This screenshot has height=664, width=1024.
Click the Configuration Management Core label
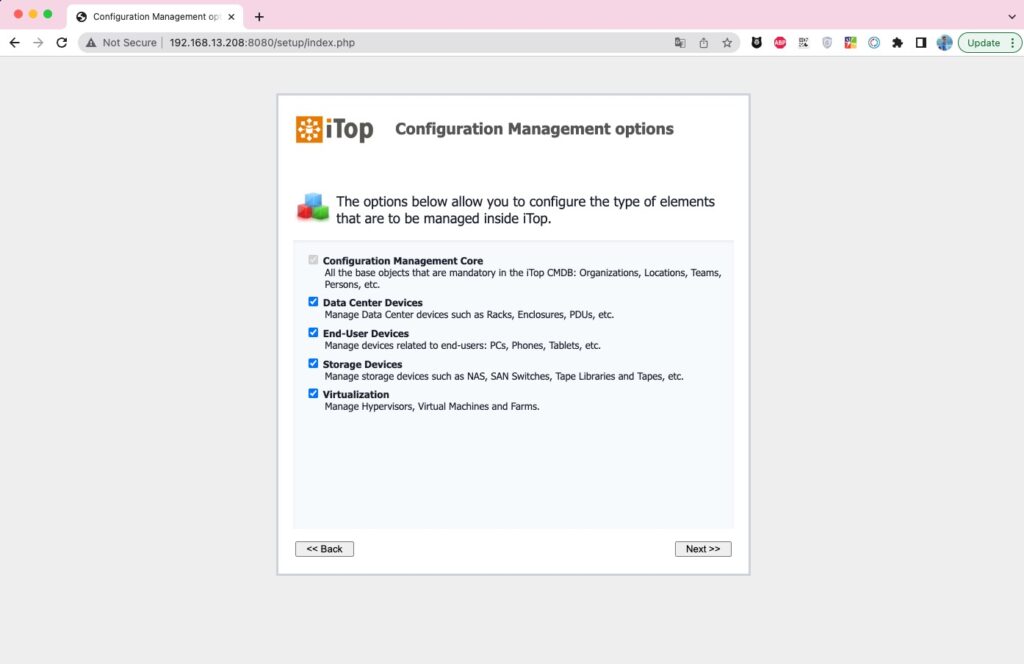[x=403, y=261]
